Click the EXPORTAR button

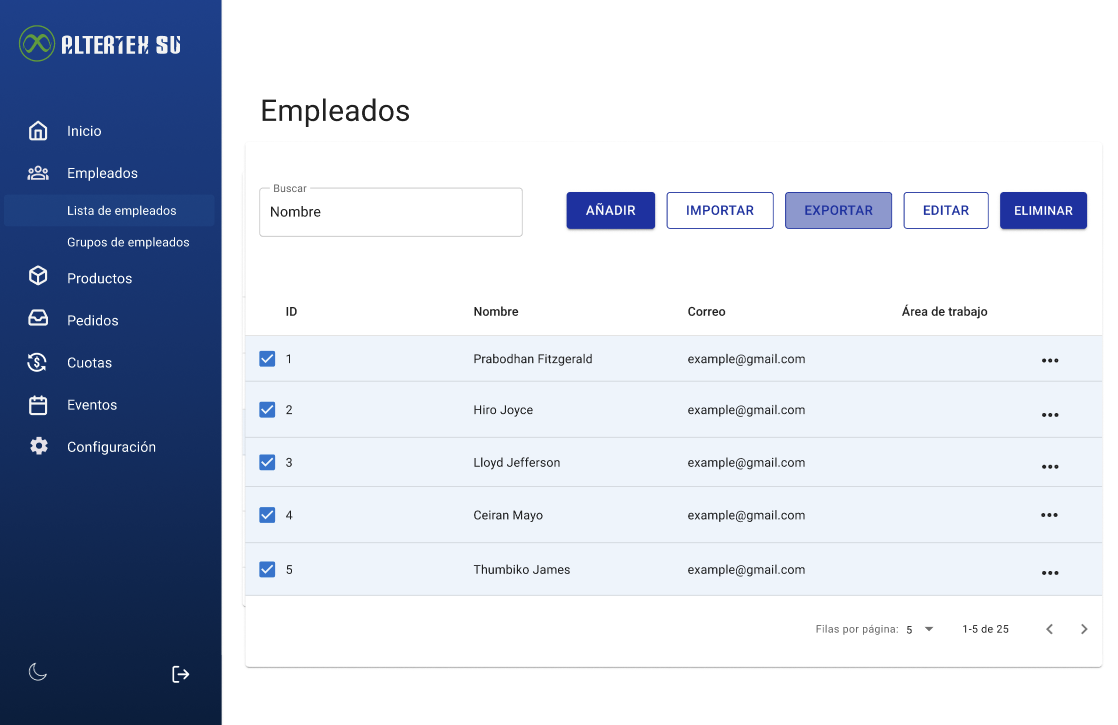[x=838, y=210]
